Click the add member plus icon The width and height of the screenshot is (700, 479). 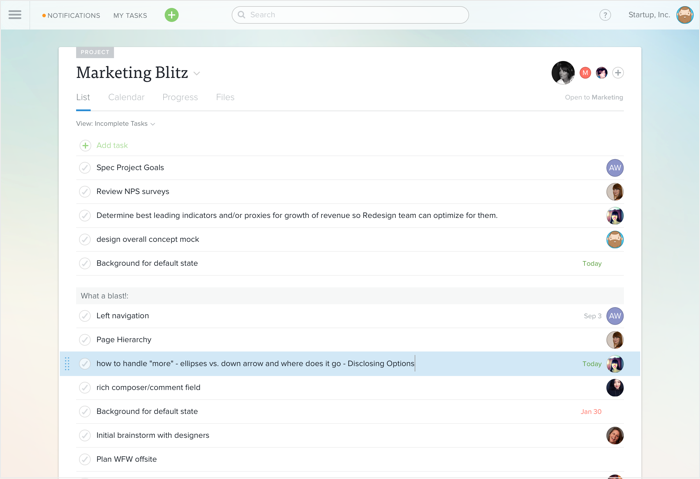click(618, 73)
